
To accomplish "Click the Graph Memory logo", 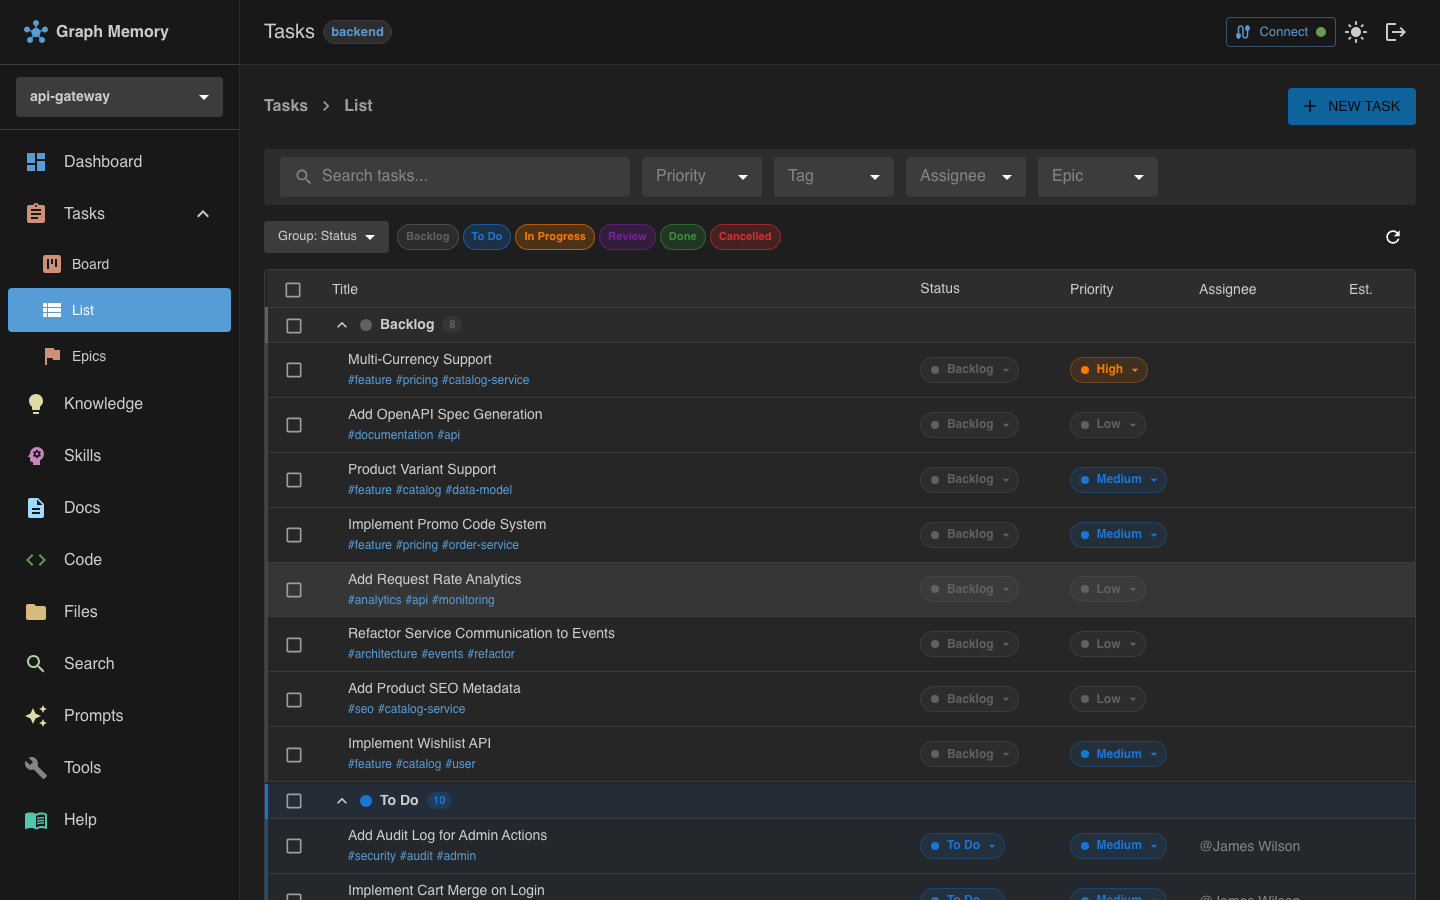I will pos(96,31).
